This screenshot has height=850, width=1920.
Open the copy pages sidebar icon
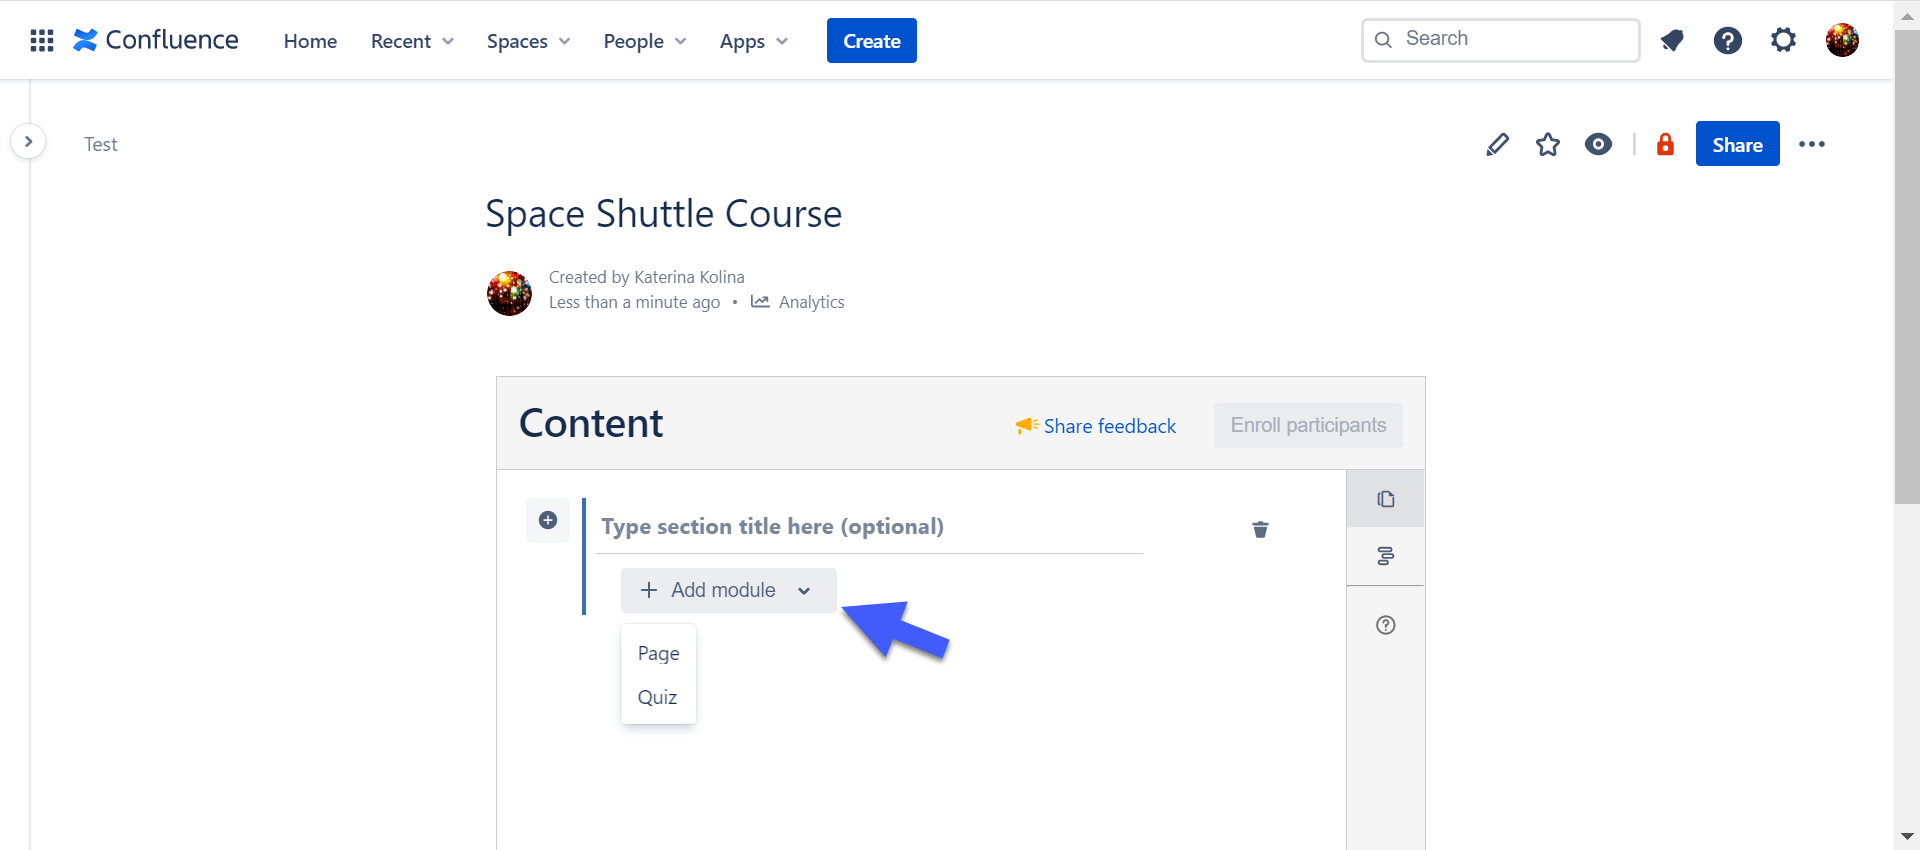(x=1385, y=499)
